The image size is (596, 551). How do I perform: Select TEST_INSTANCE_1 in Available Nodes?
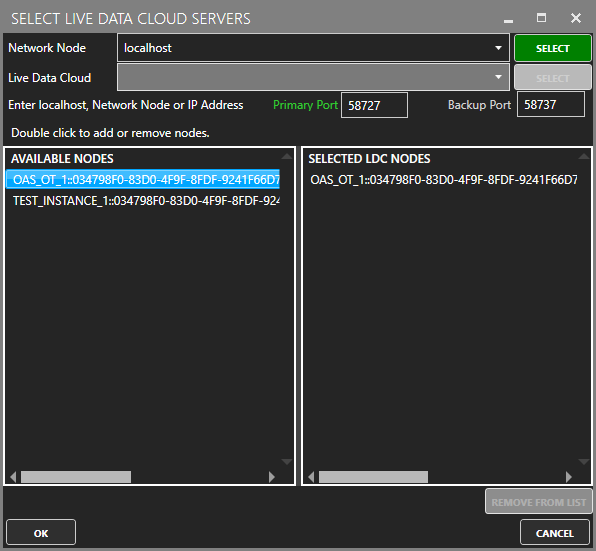[x=143, y=201]
